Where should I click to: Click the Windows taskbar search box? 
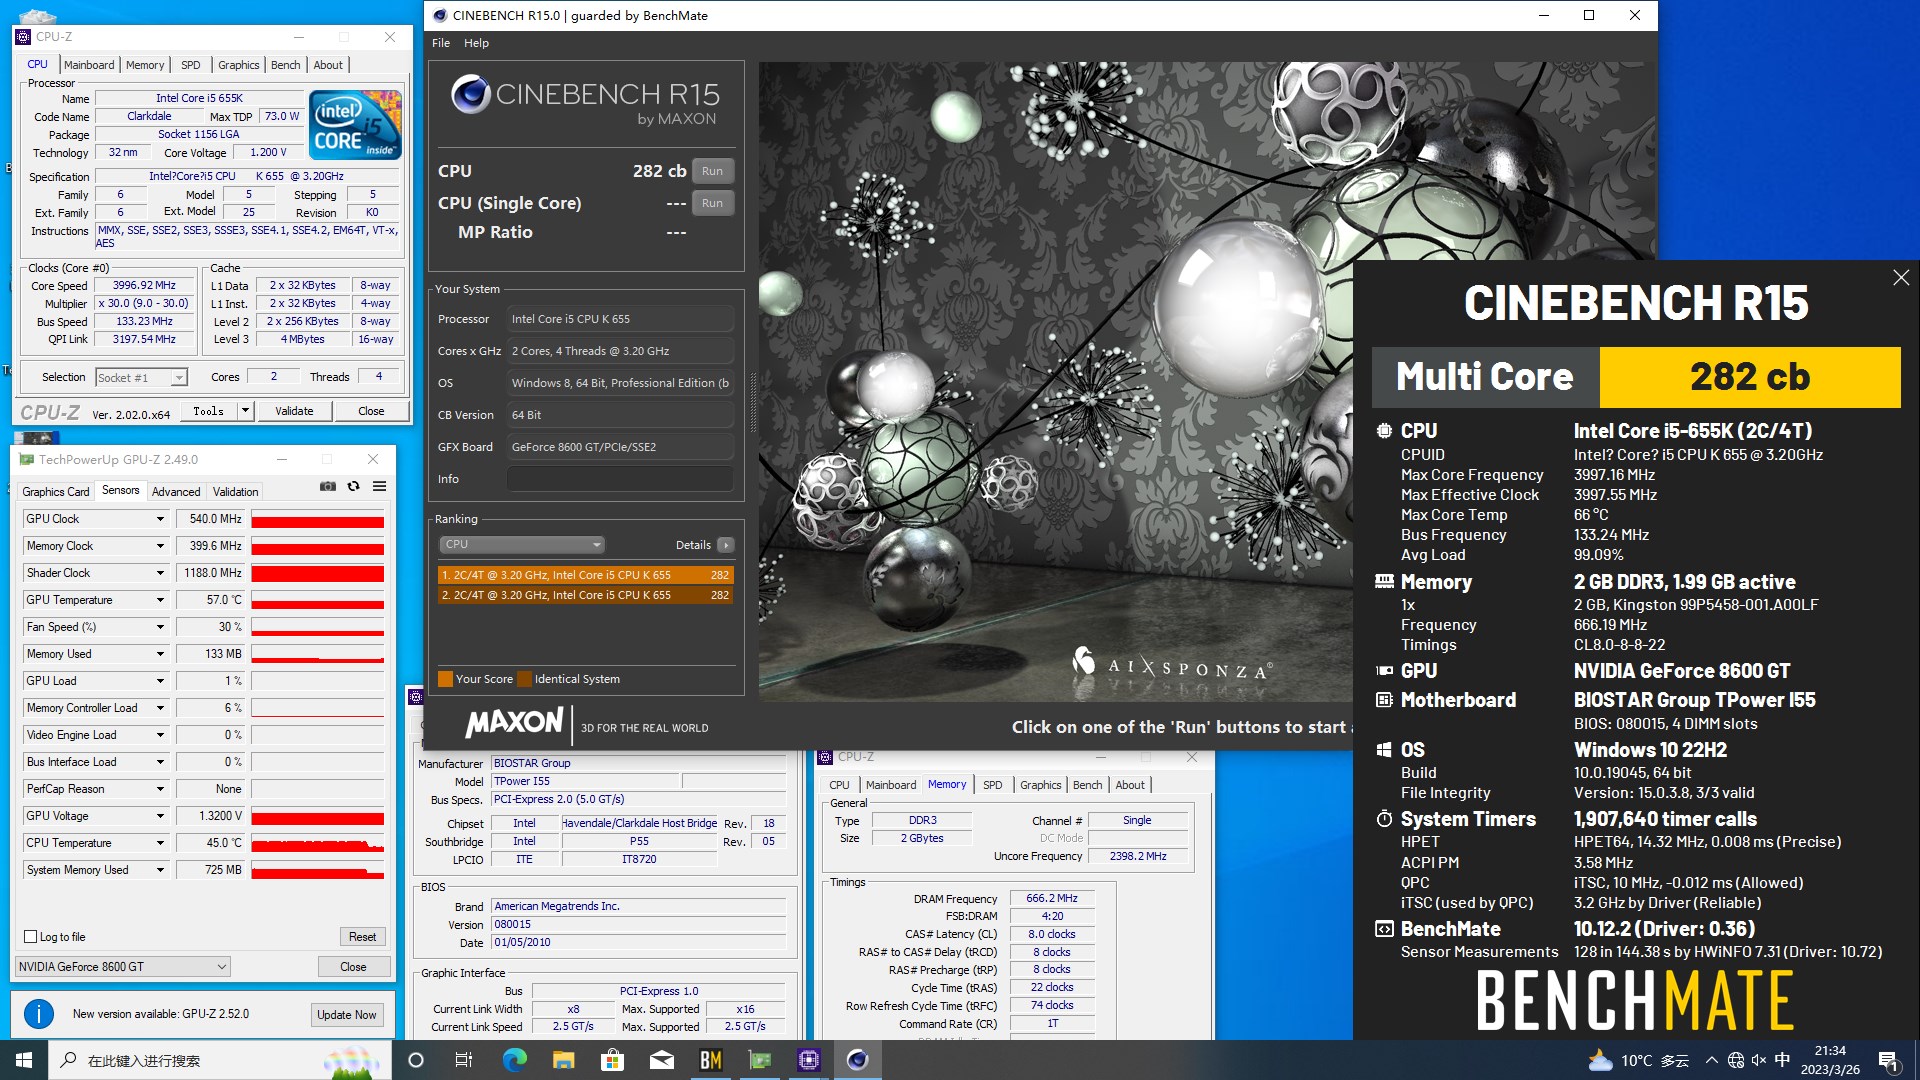(220, 1060)
